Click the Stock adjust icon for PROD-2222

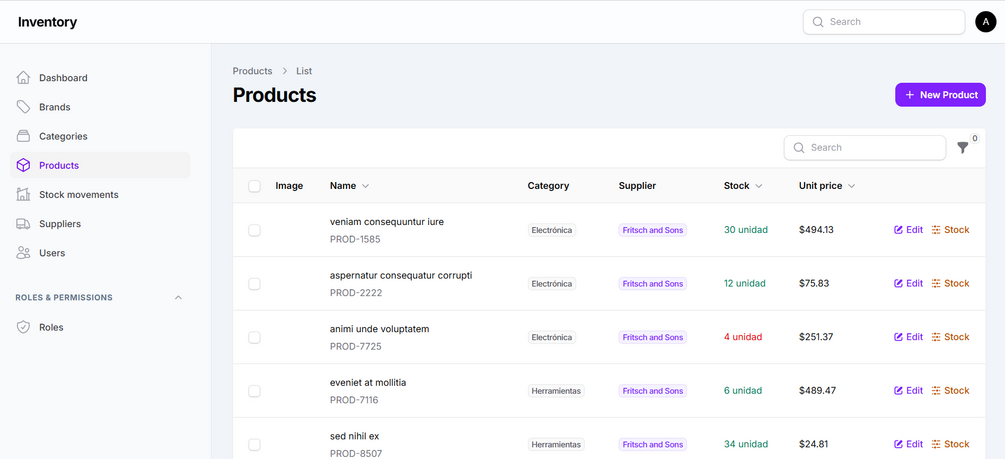(936, 283)
